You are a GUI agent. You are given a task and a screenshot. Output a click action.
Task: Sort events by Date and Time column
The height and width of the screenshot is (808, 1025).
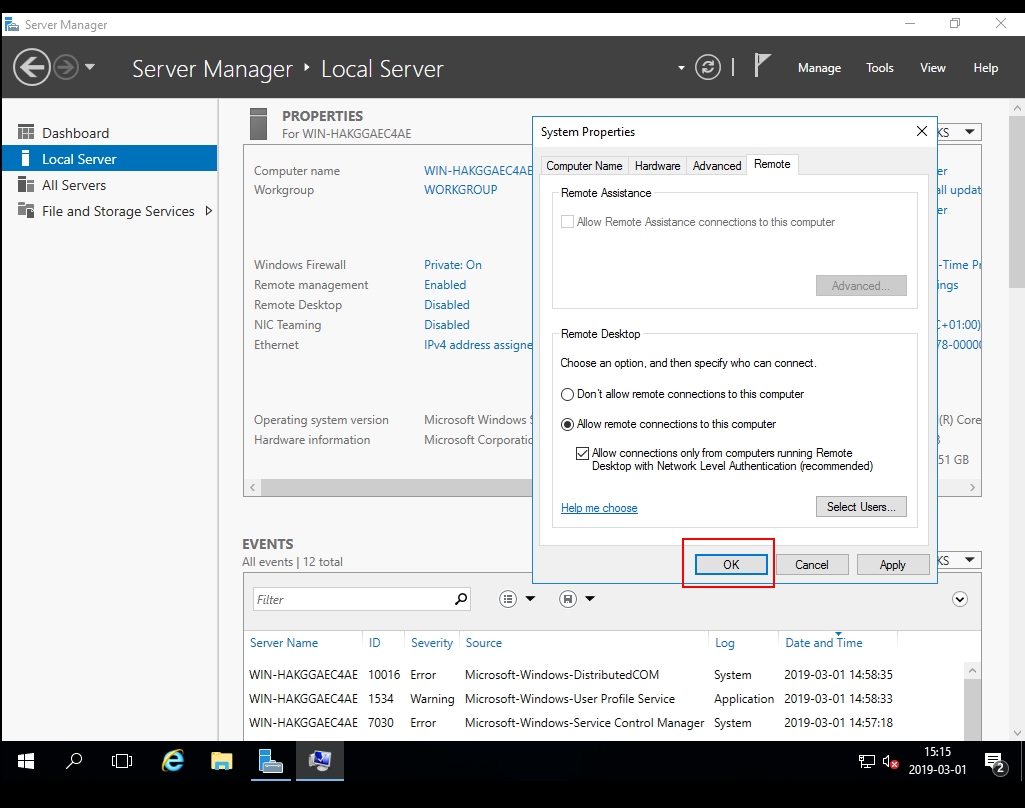coord(824,643)
